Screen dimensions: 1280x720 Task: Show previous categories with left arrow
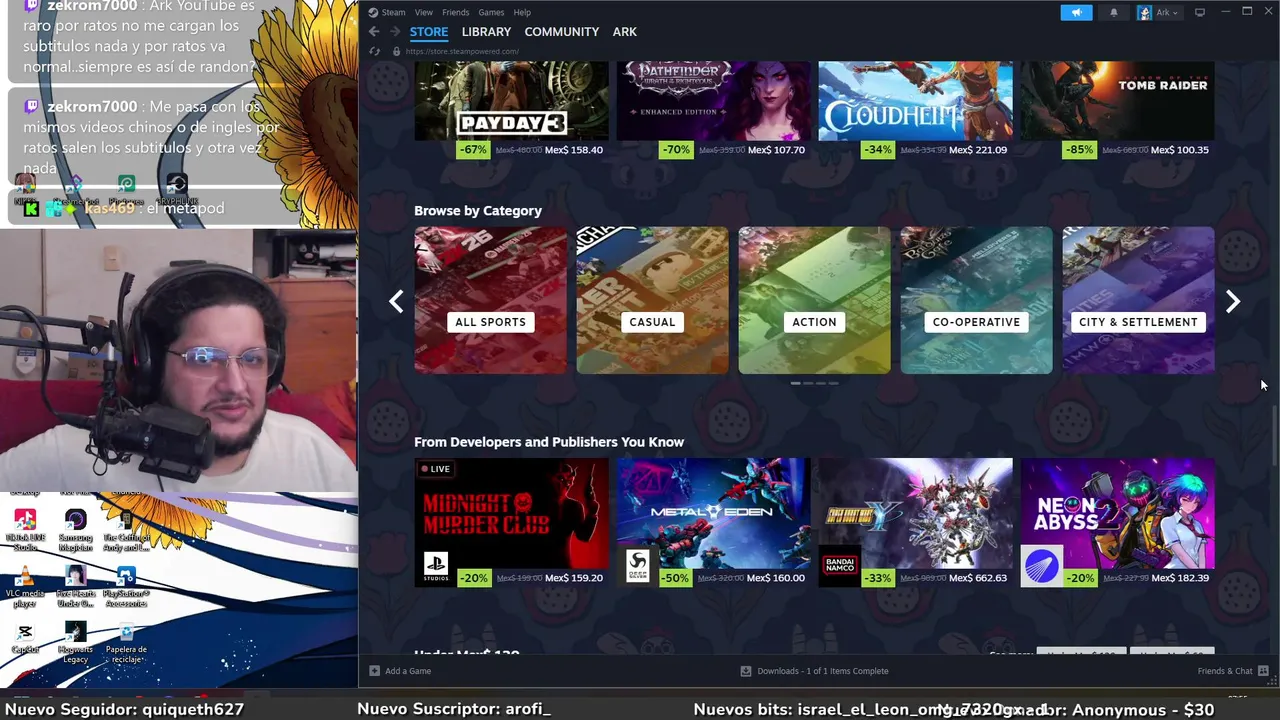(x=396, y=301)
